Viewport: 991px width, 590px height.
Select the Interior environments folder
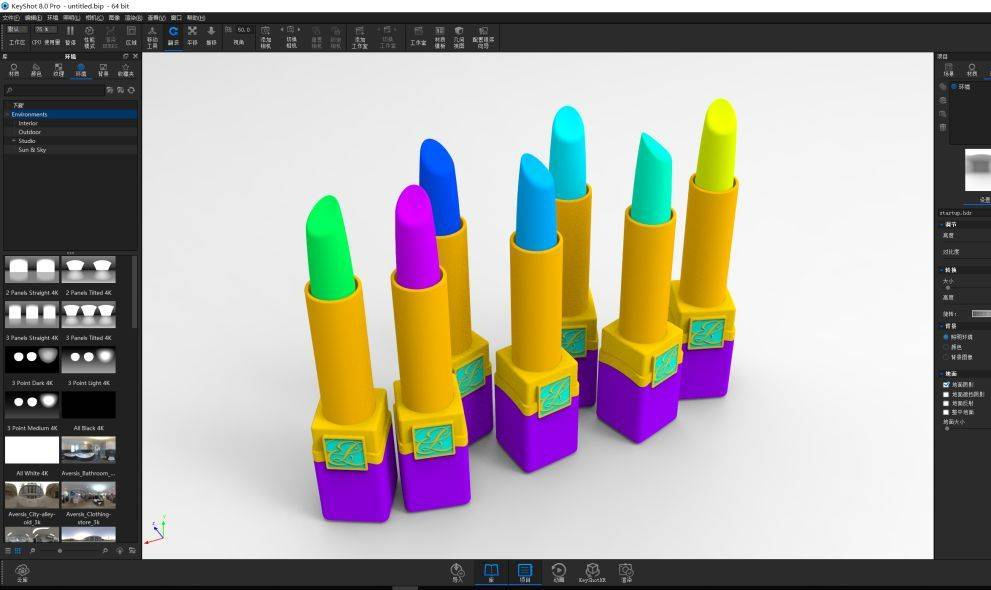[28, 123]
